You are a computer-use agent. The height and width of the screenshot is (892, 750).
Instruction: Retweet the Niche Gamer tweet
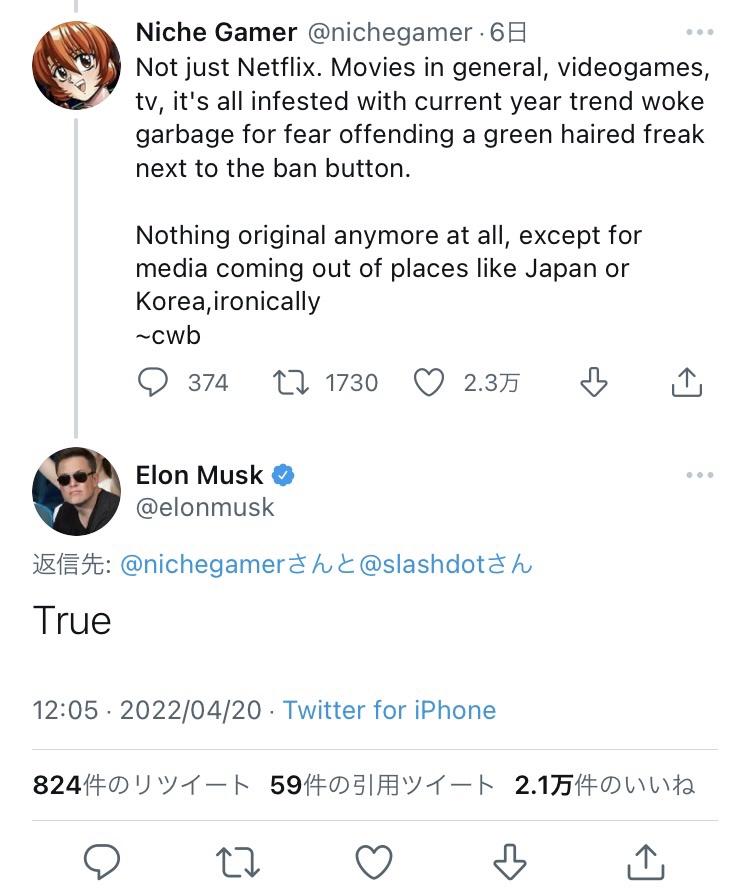[x=292, y=383]
